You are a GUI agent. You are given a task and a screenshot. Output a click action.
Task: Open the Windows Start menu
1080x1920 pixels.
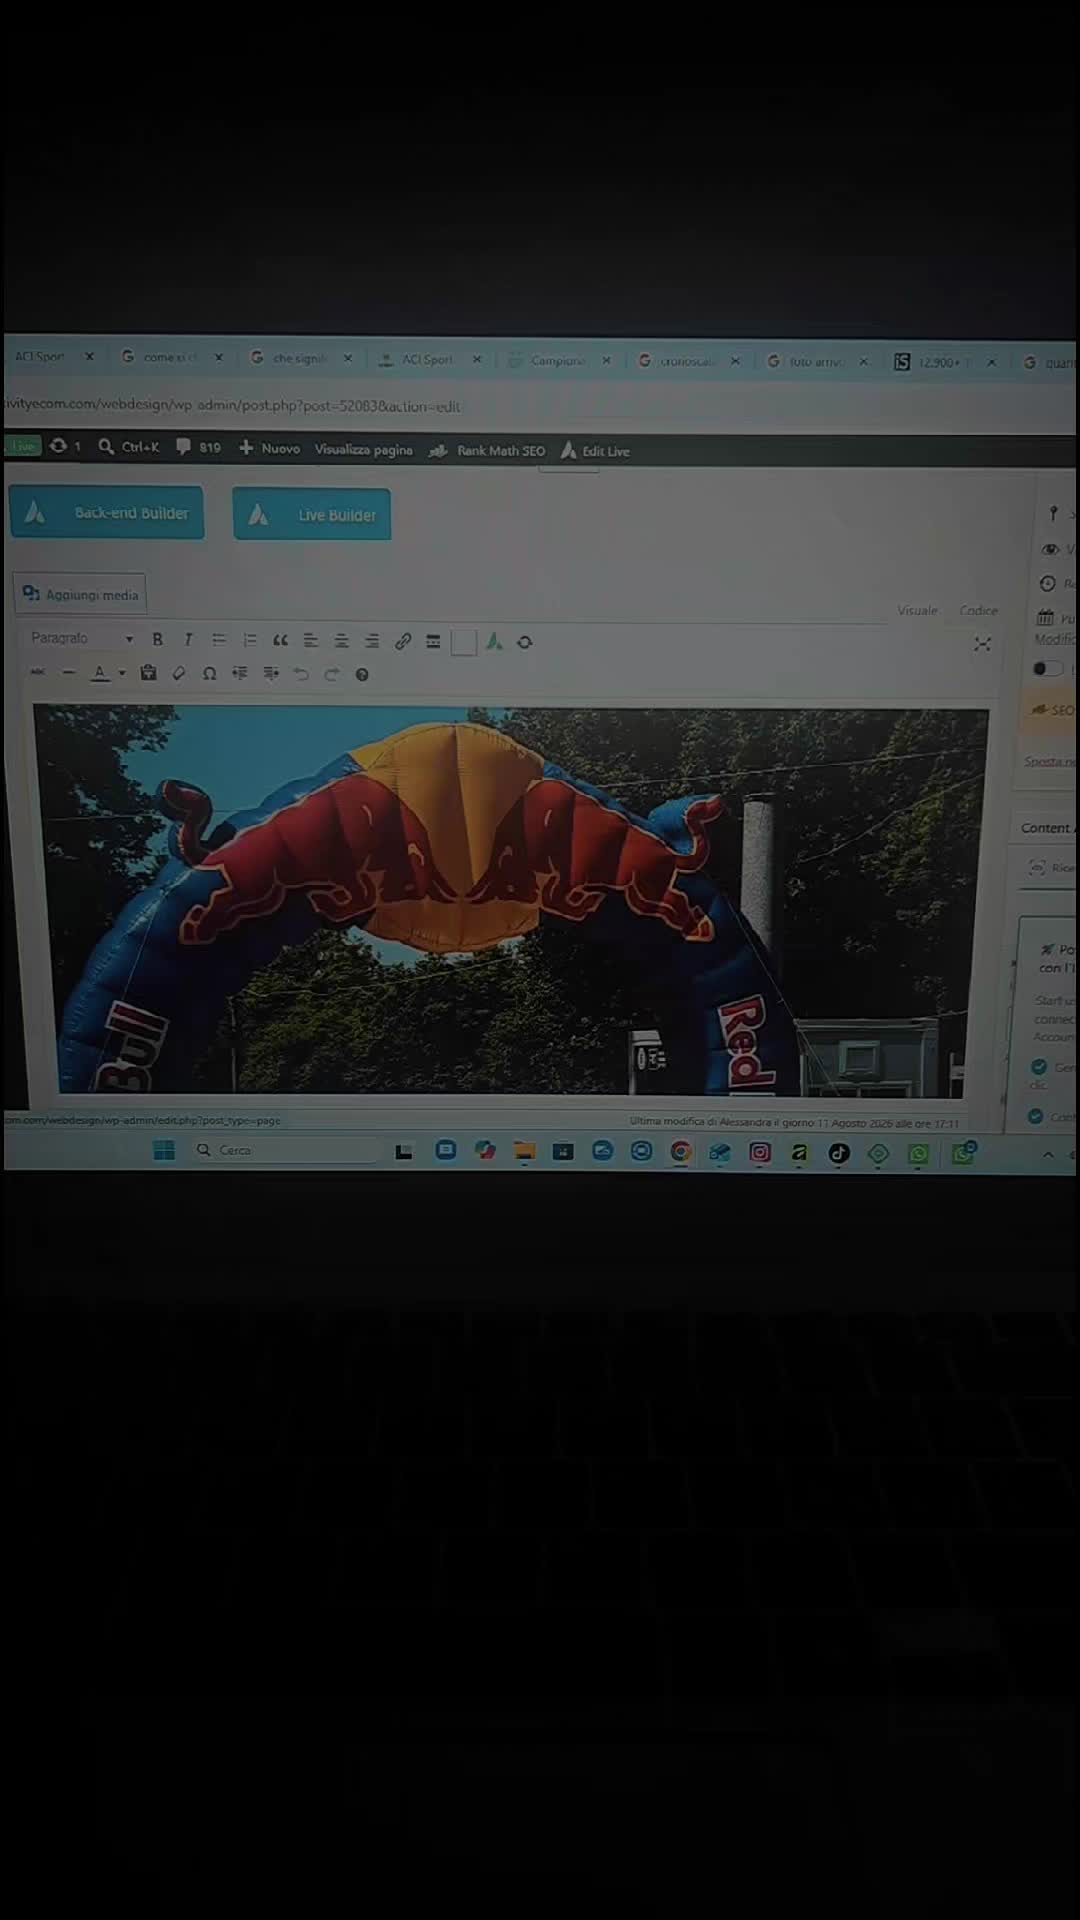[164, 1150]
